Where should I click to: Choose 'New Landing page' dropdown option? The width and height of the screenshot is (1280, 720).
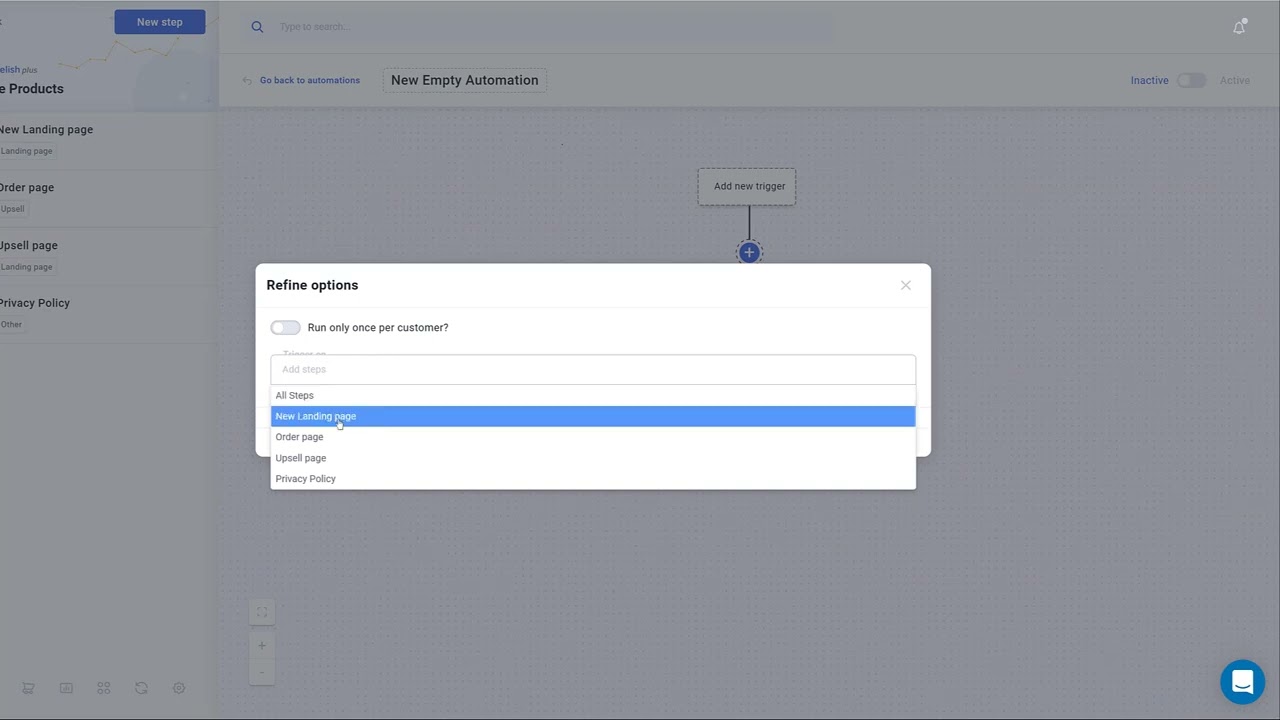point(316,416)
